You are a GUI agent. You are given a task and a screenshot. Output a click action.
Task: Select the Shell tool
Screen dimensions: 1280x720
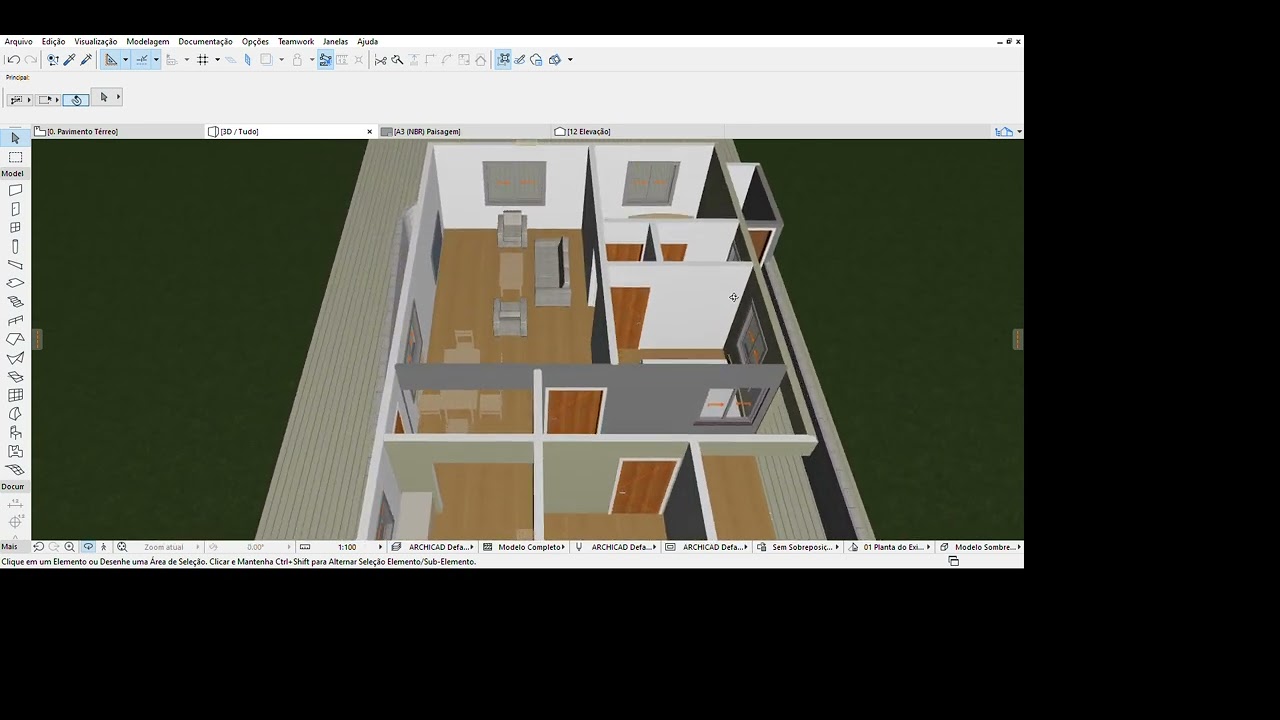(15, 358)
